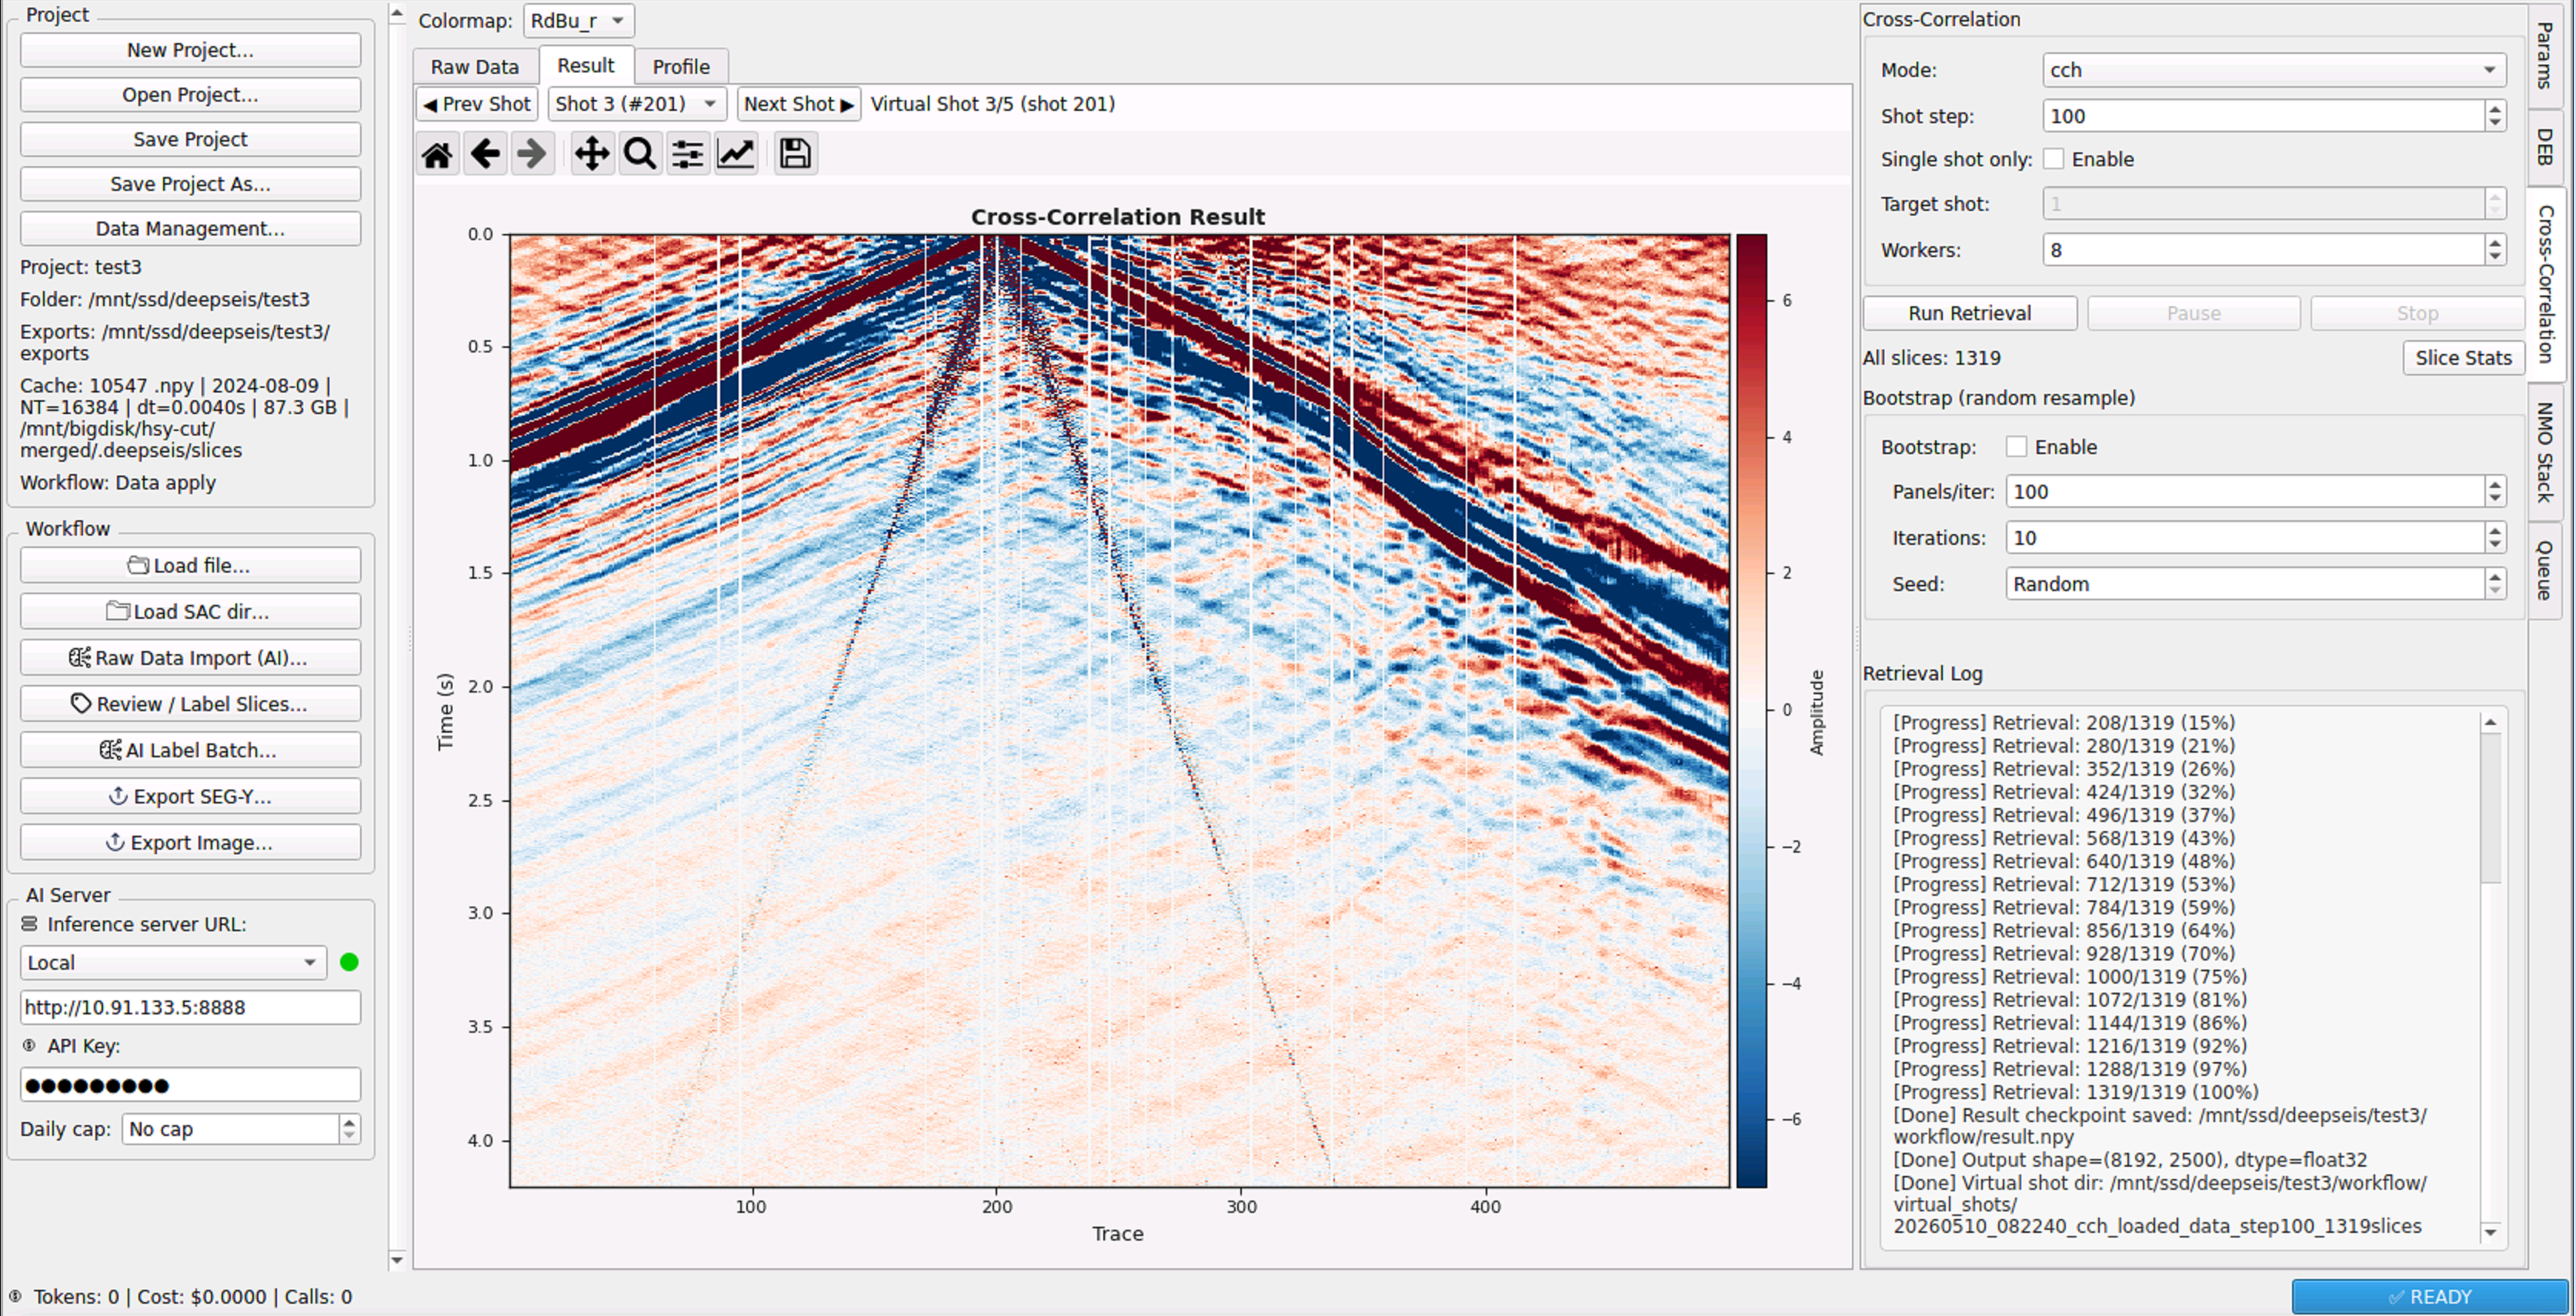Enable Single shot only checkbox
This screenshot has height=1316, width=2576.
pyautogui.click(x=2054, y=159)
